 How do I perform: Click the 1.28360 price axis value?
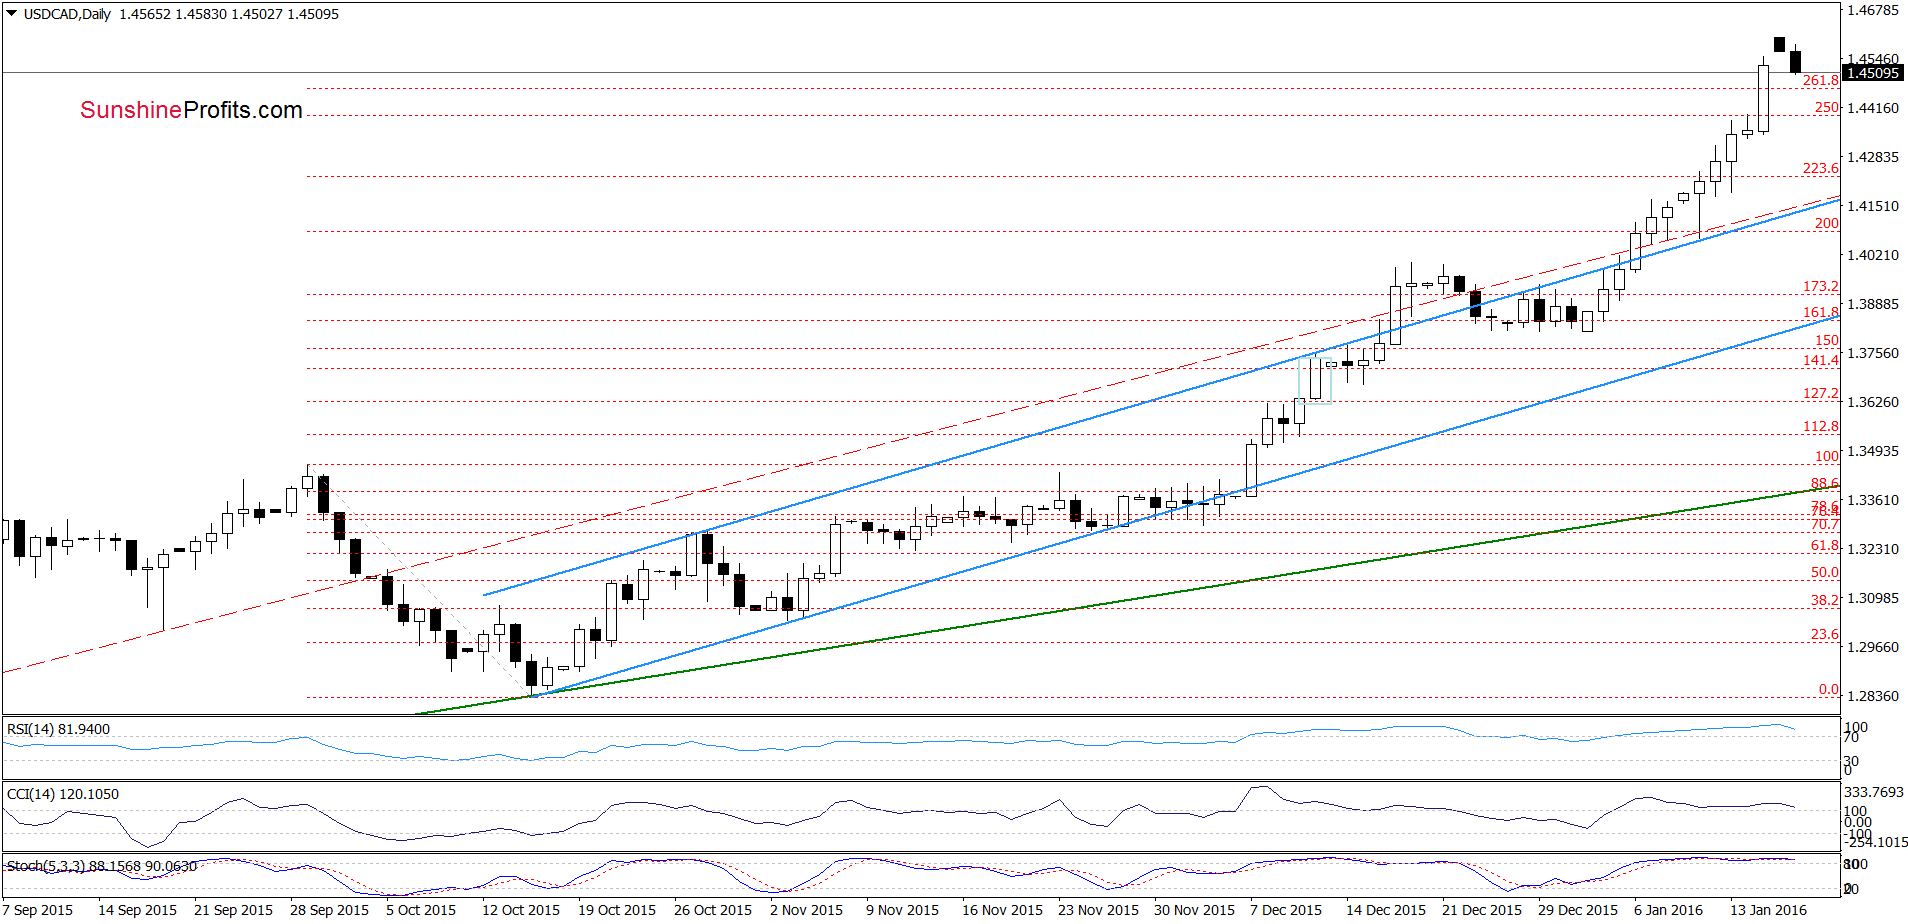coord(1873,696)
